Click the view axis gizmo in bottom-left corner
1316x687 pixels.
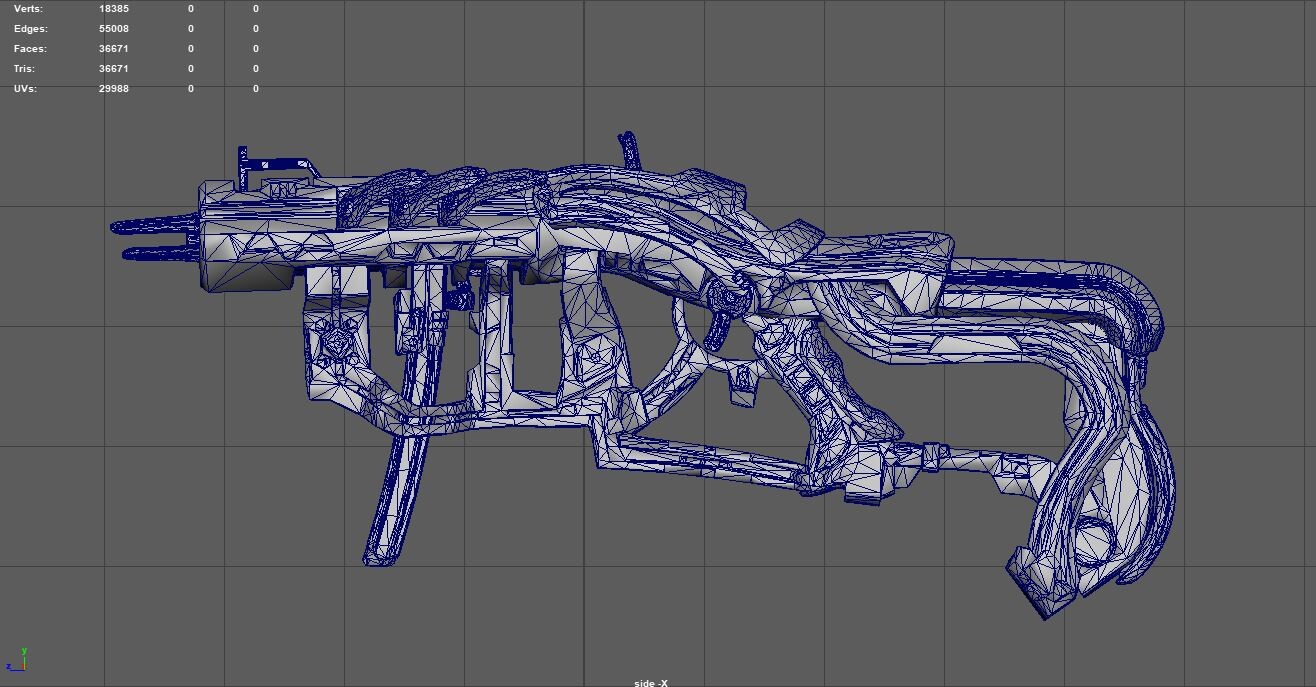(20, 660)
